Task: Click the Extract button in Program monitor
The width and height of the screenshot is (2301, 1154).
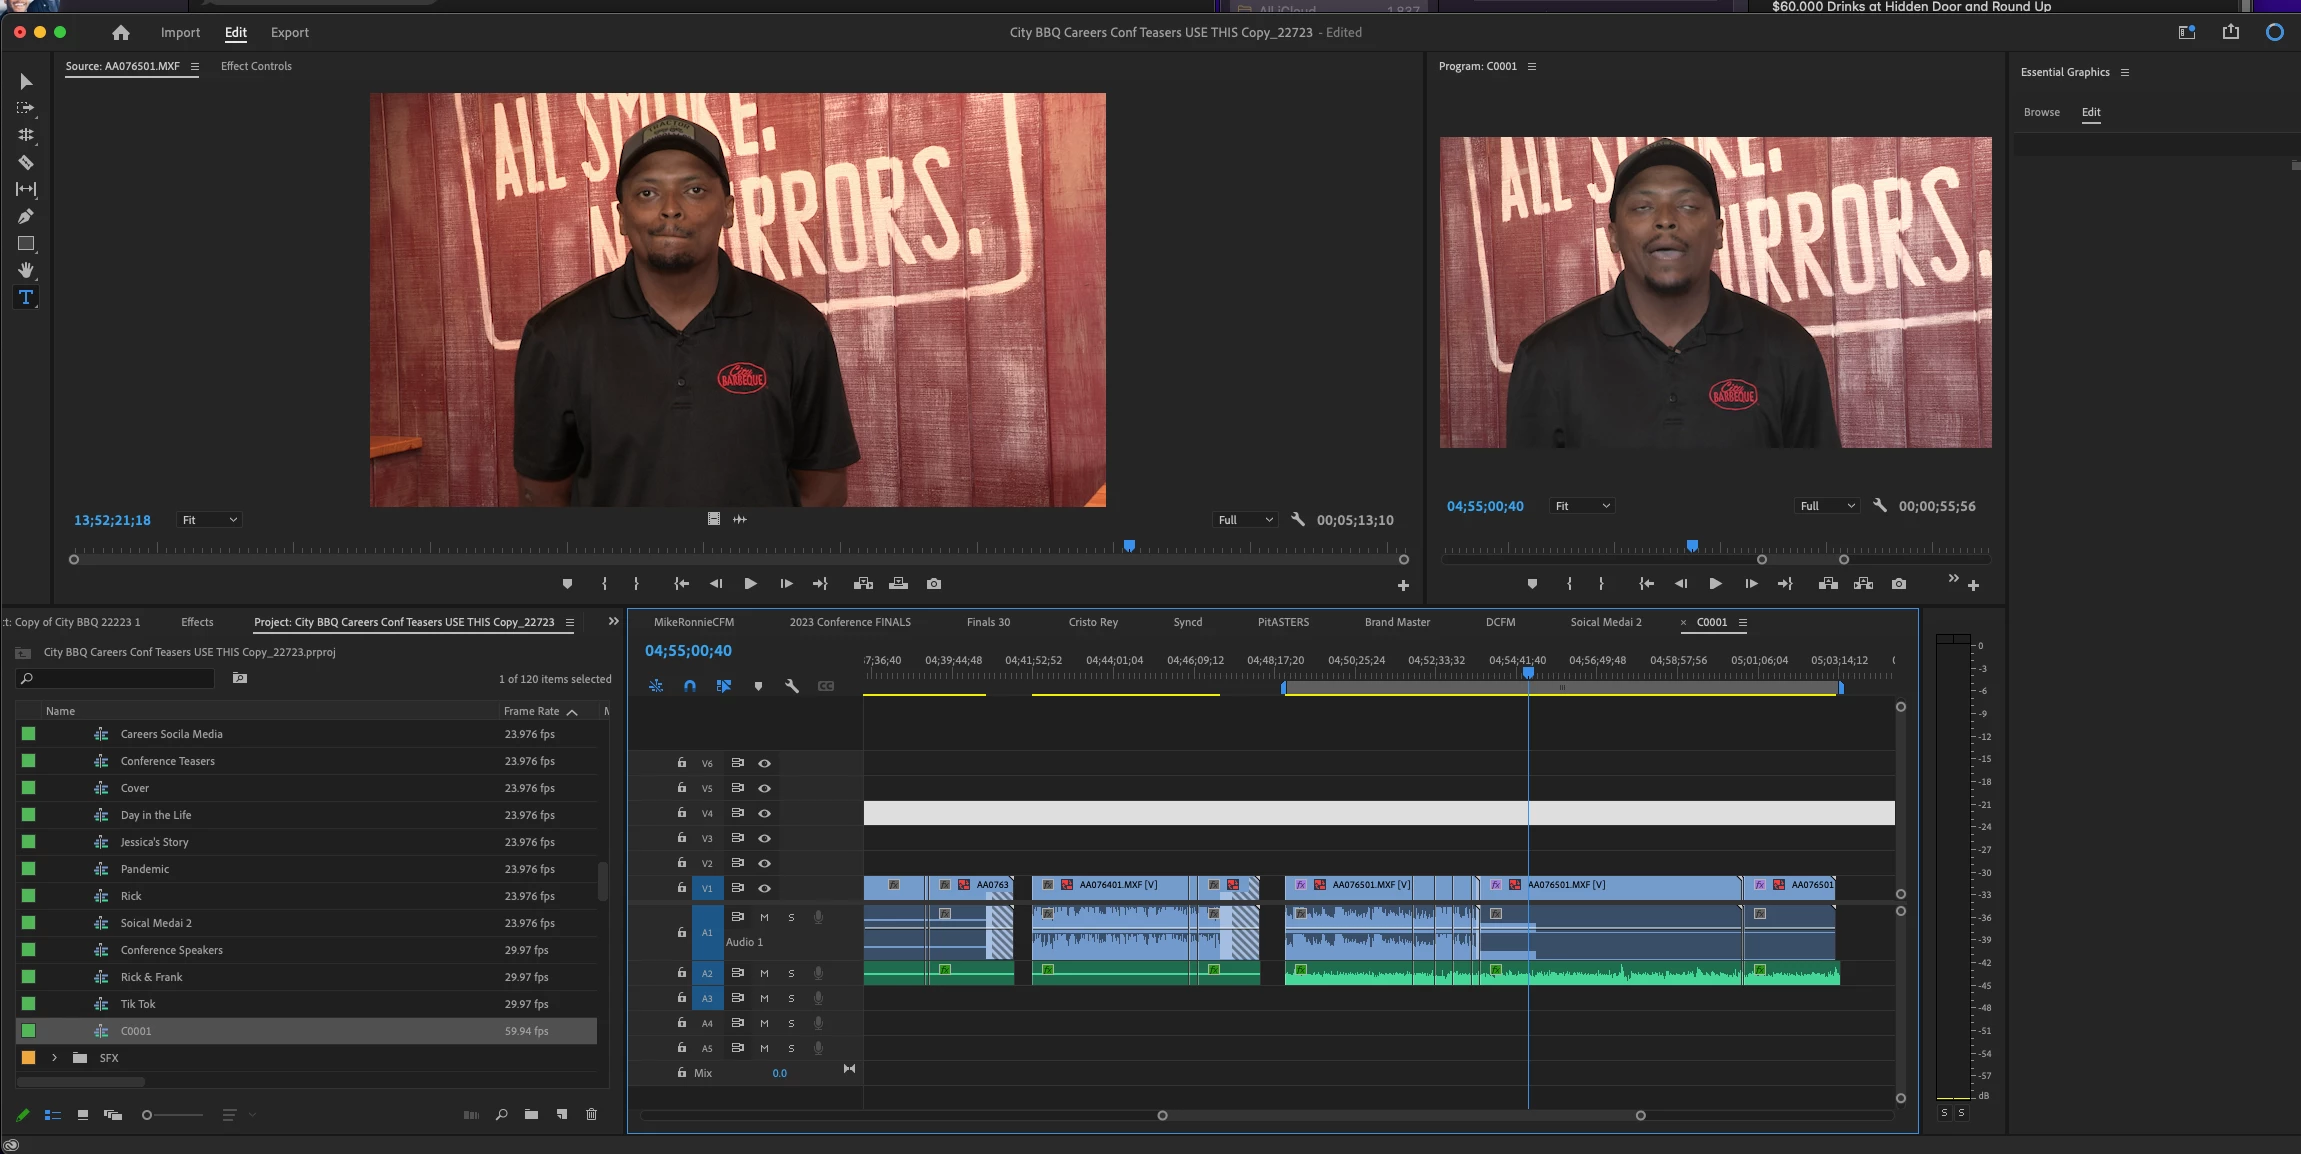Action: pyautogui.click(x=1864, y=584)
